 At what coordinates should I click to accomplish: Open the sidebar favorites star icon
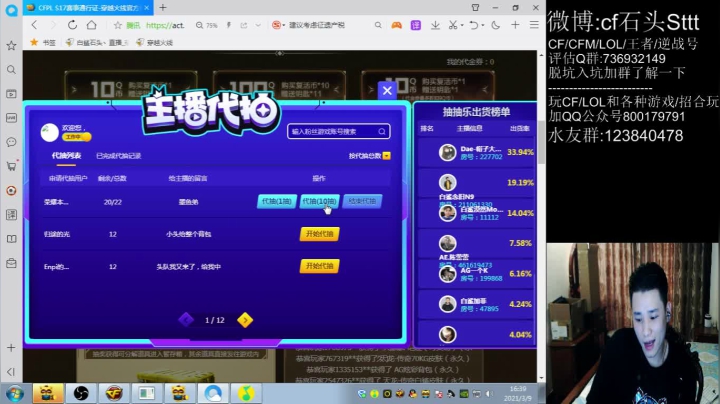pos(11,45)
